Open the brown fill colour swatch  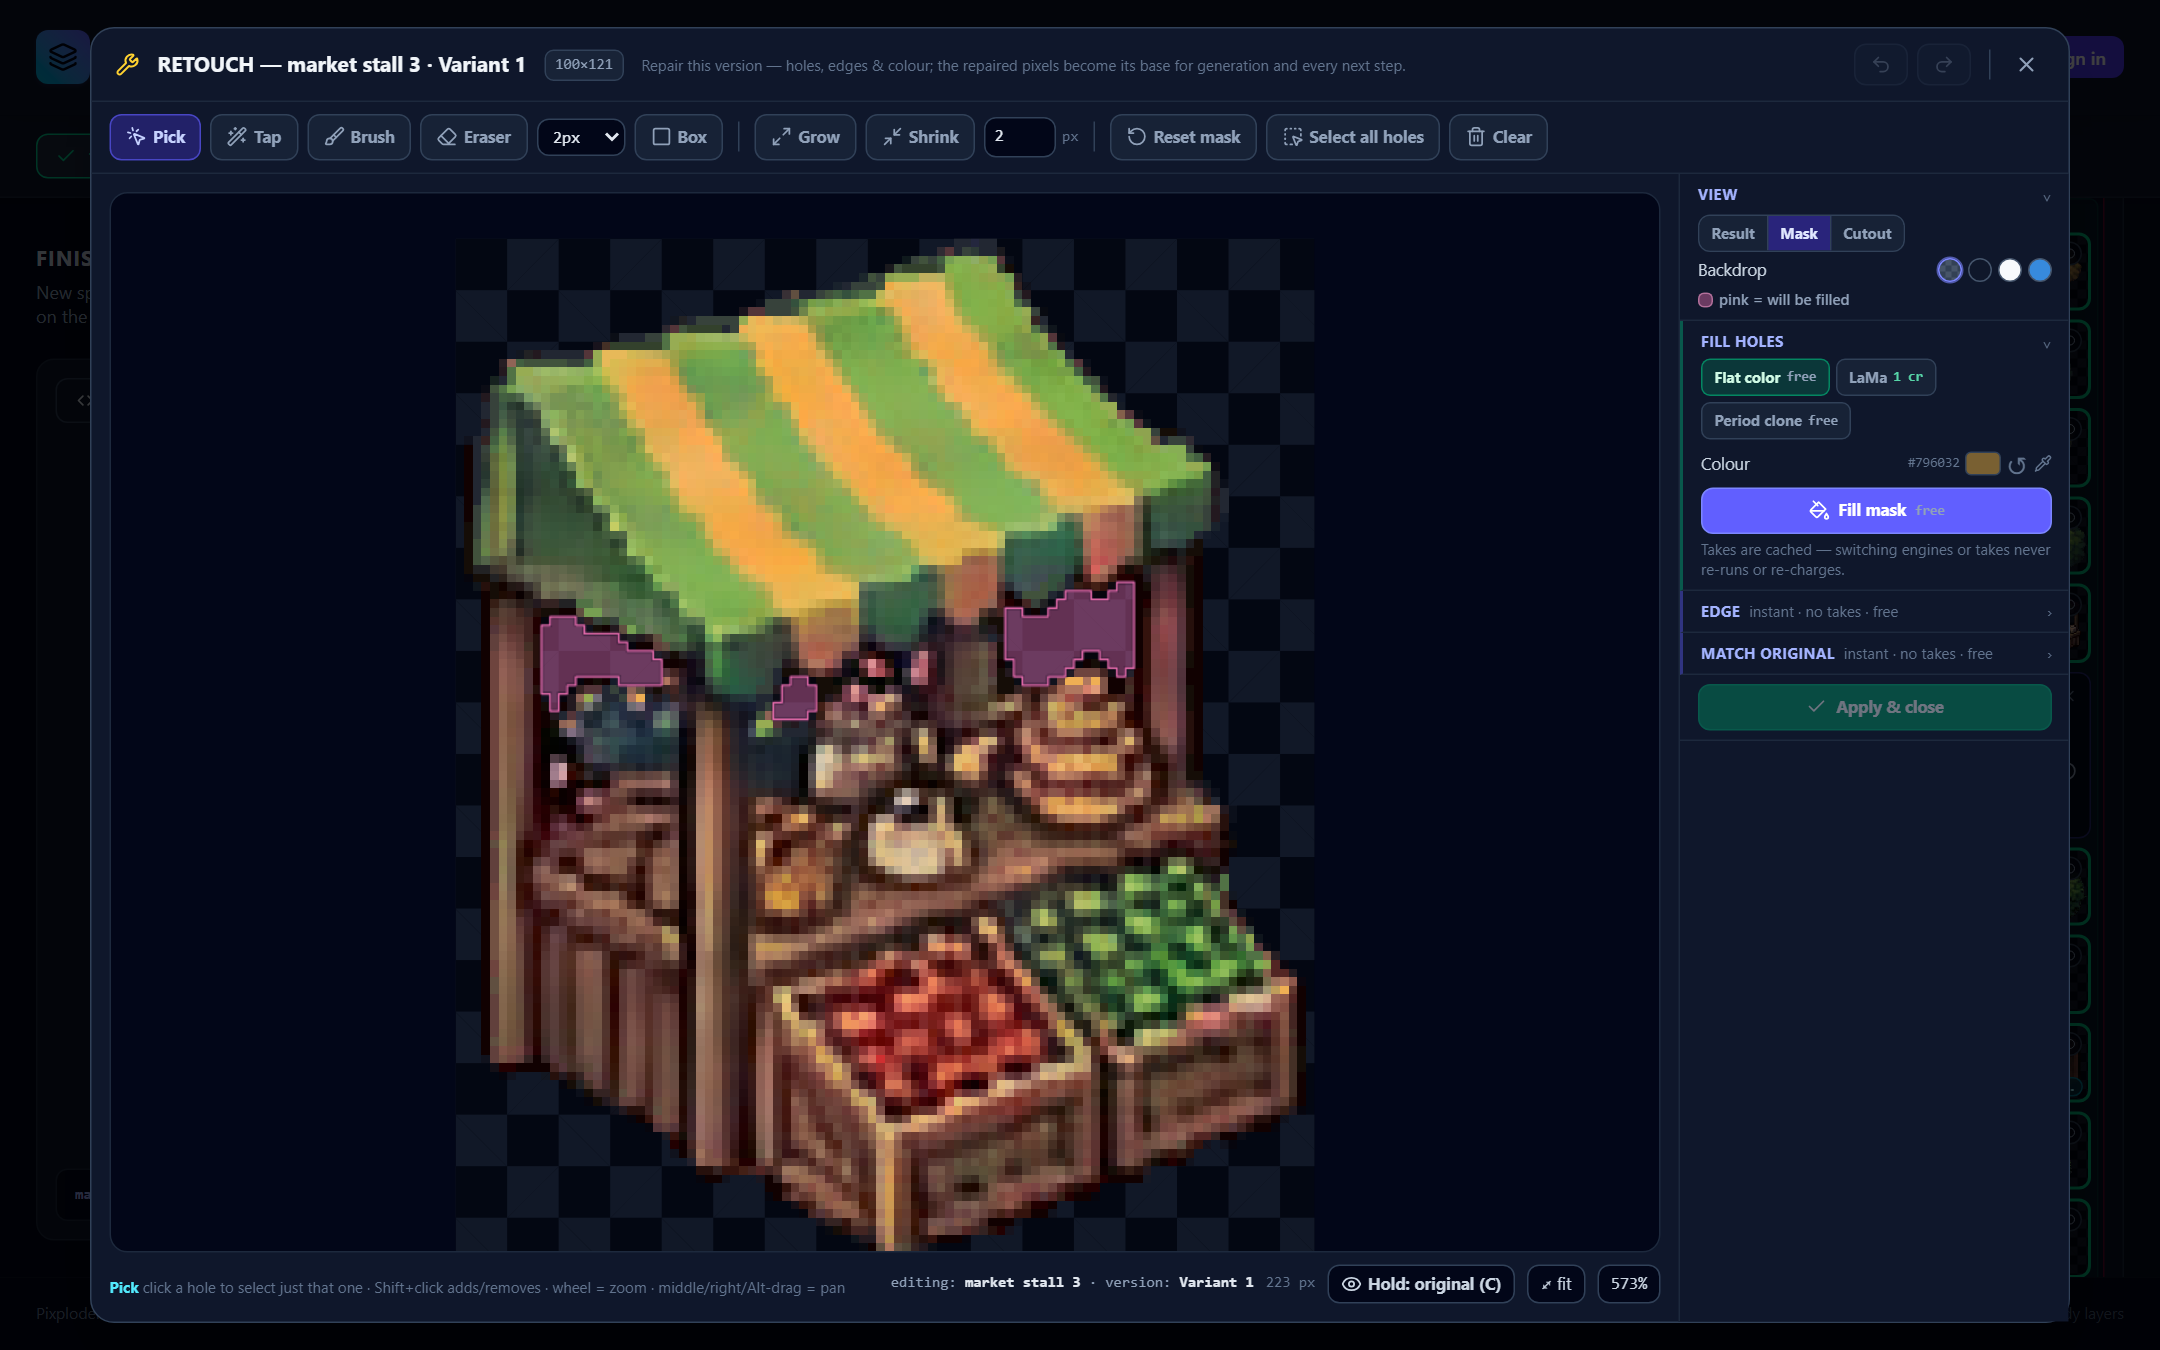tap(1983, 463)
